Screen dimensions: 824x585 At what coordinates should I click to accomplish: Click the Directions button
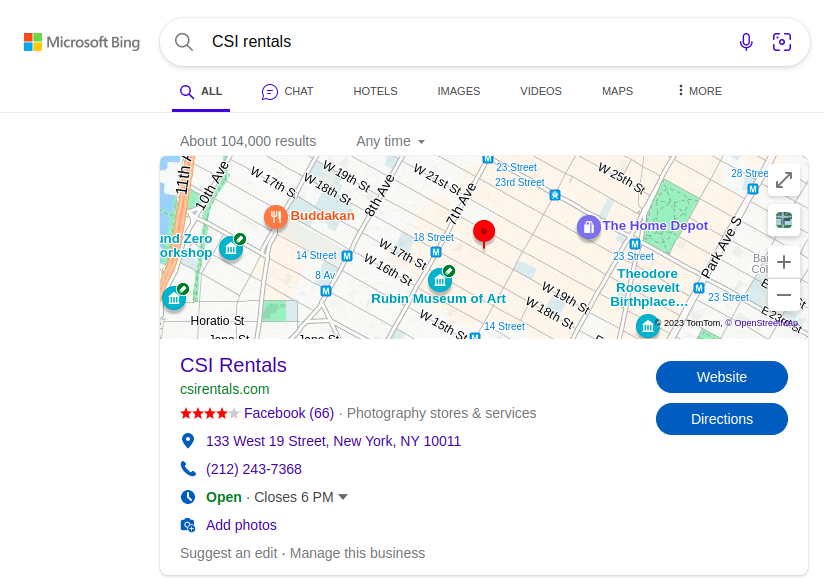click(722, 419)
